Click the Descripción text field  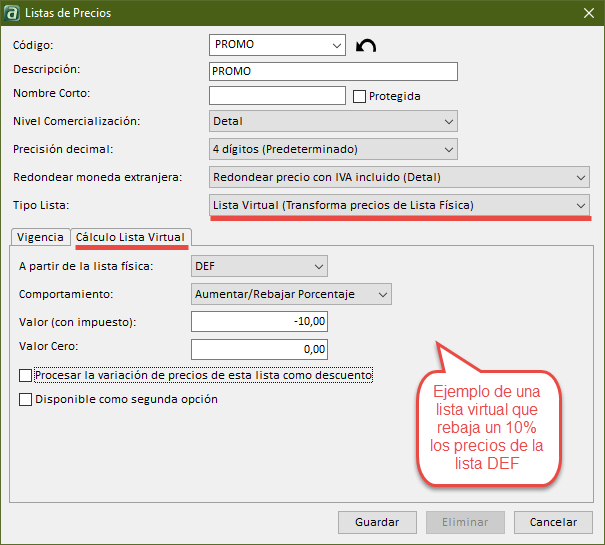(x=333, y=71)
